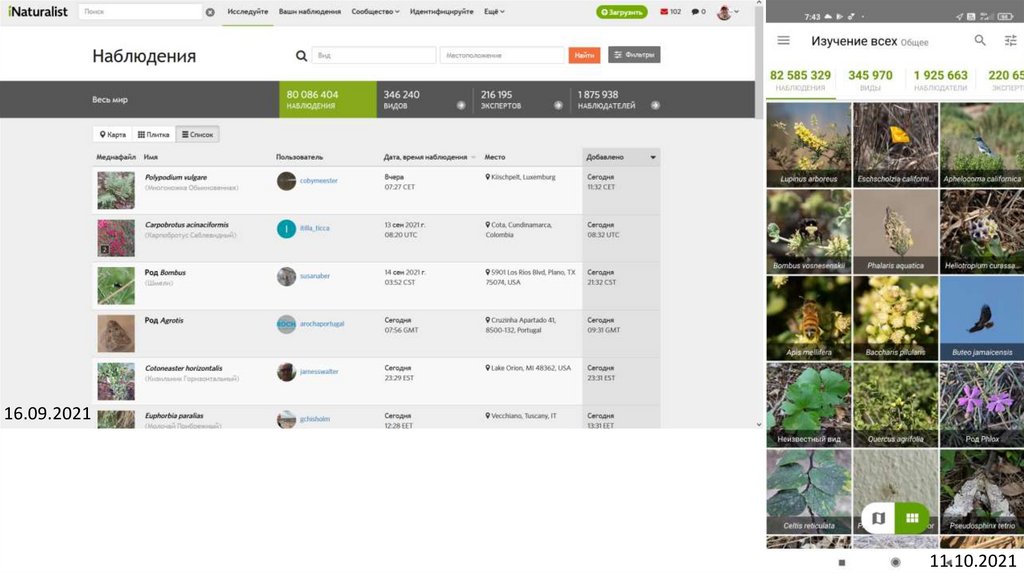Open the Исследуйте menu item
1024x574 pixels.
click(248, 12)
